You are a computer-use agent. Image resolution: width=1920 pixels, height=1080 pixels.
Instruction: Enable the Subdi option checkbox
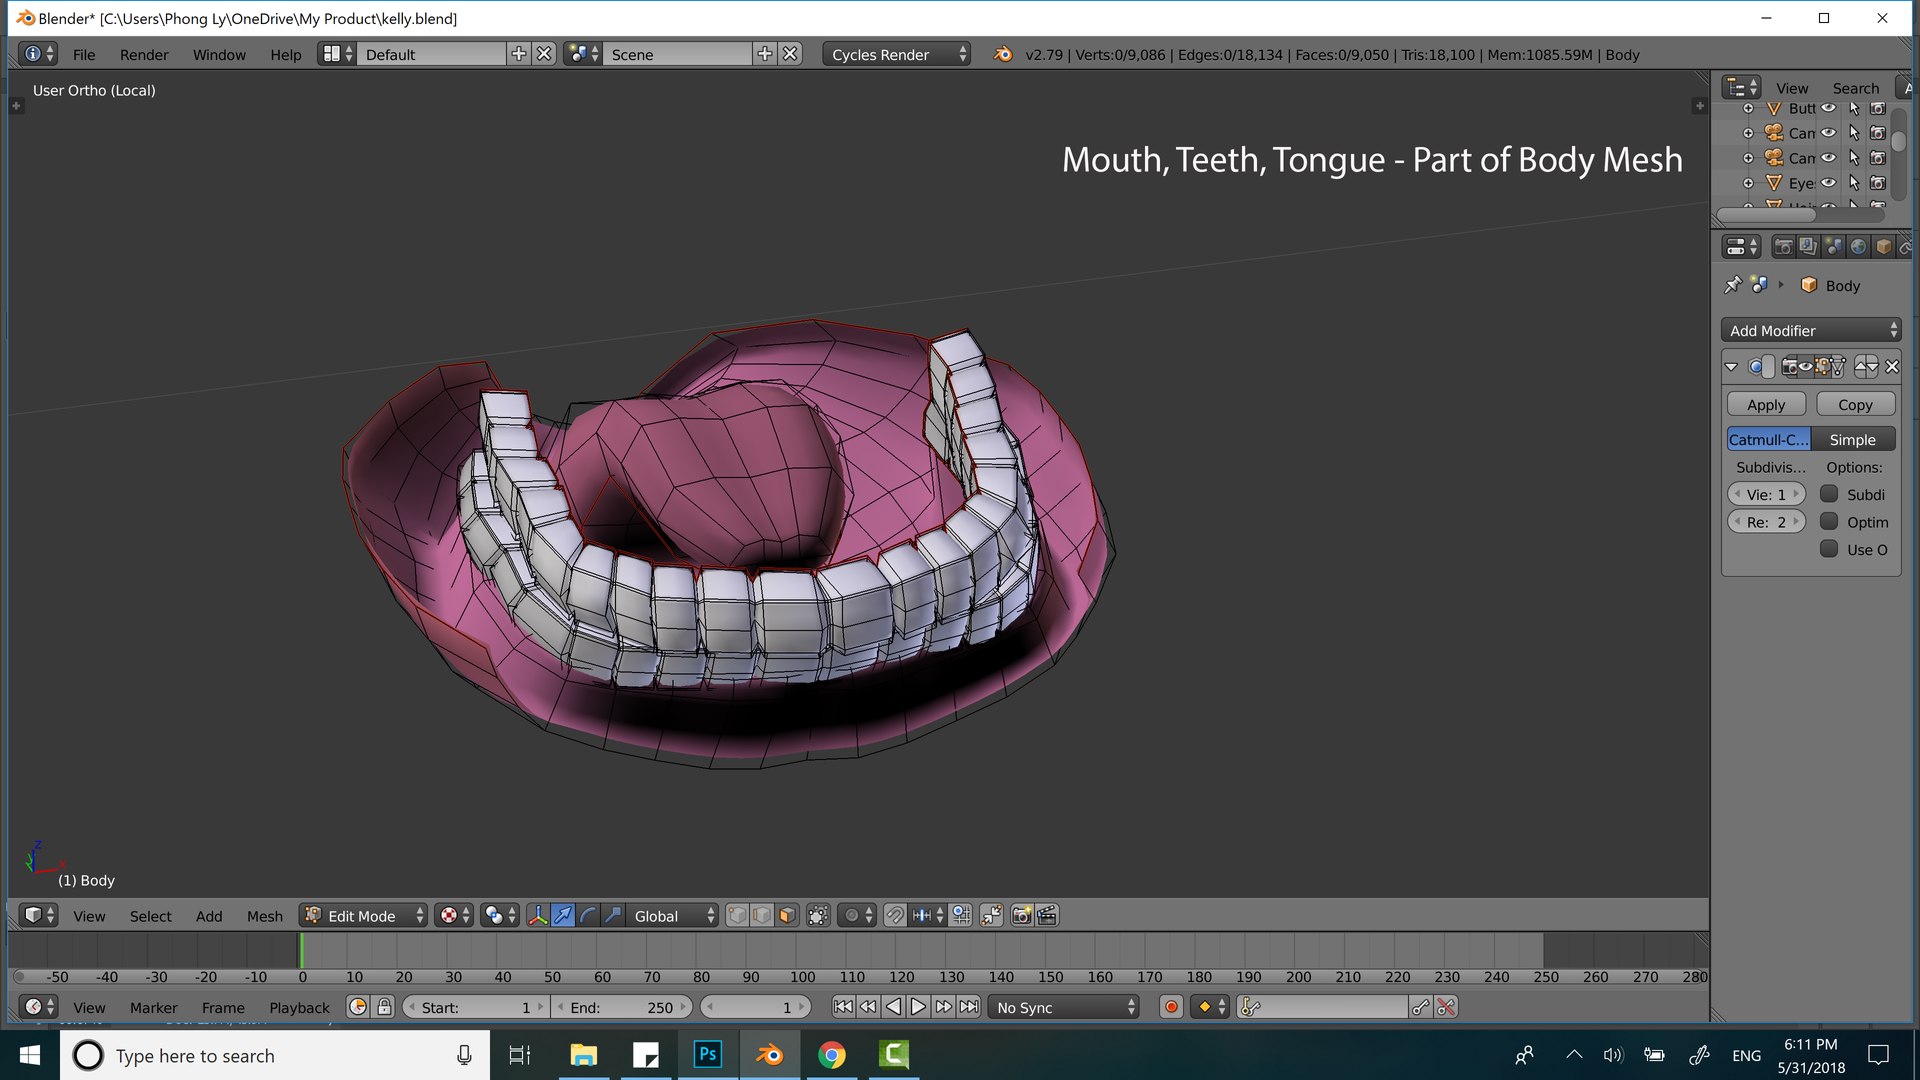pos(1829,494)
